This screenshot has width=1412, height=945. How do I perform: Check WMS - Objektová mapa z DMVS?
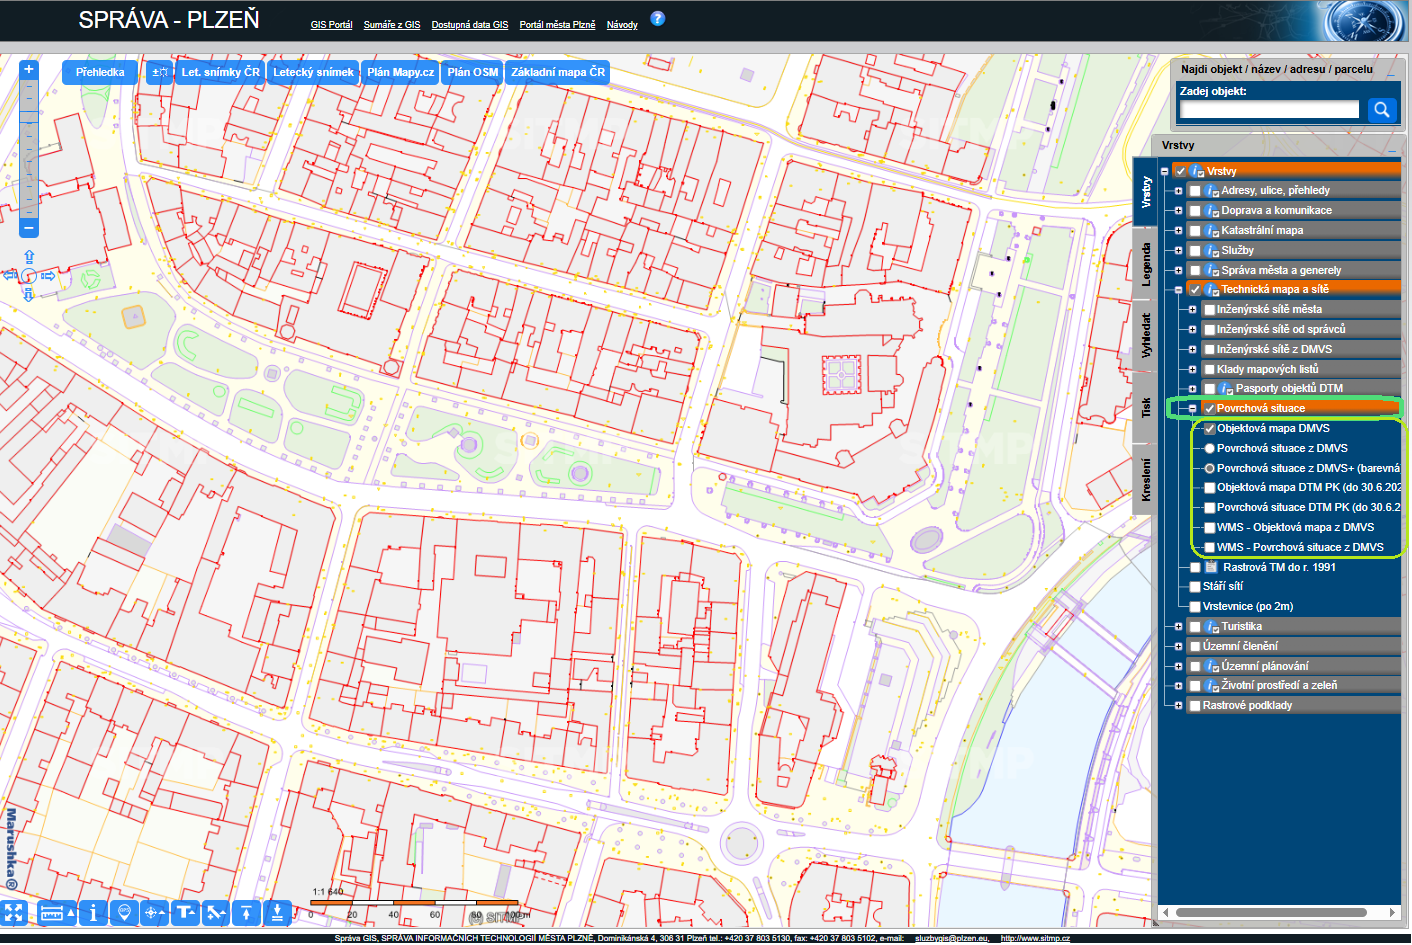pyautogui.click(x=1209, y=527)
